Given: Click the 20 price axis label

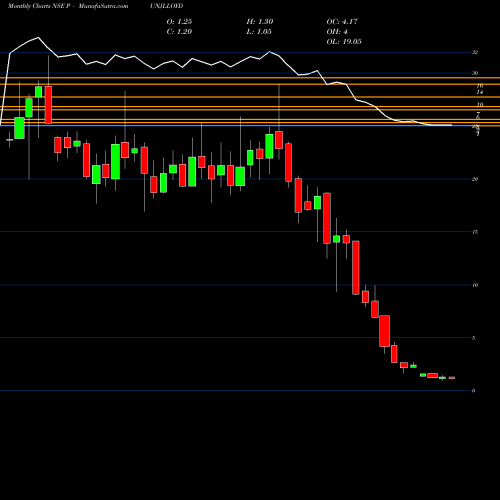Looking at the screenshot, I should click(475, 179).
